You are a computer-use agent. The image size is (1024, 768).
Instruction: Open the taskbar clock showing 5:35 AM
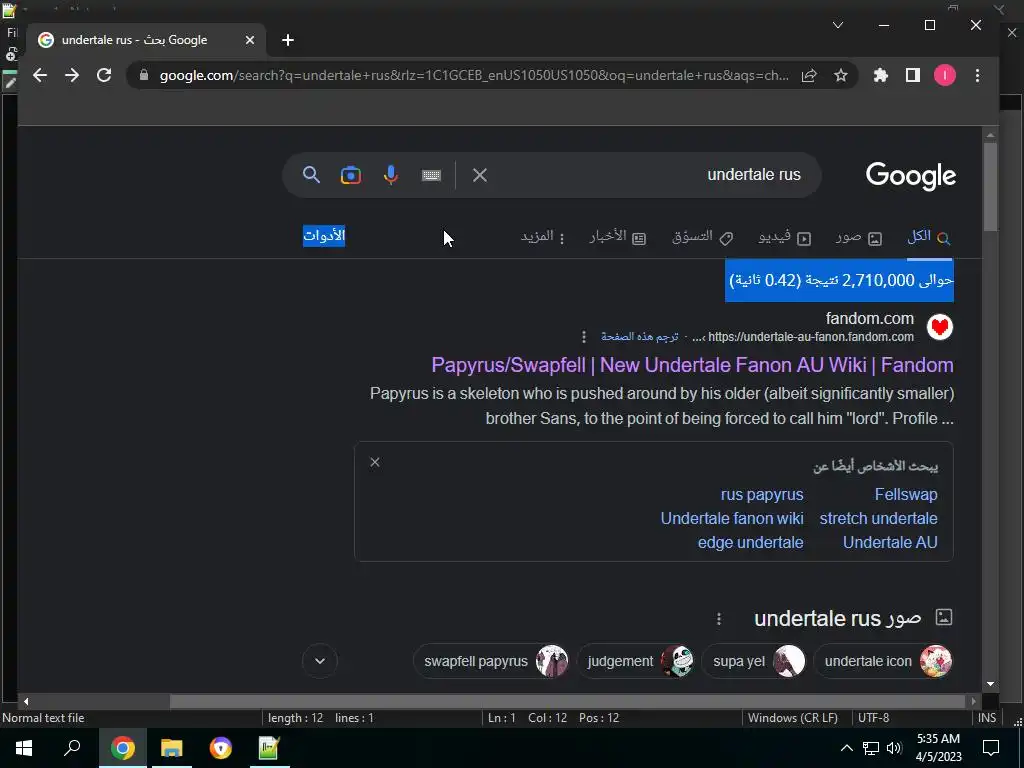point(938,748)
